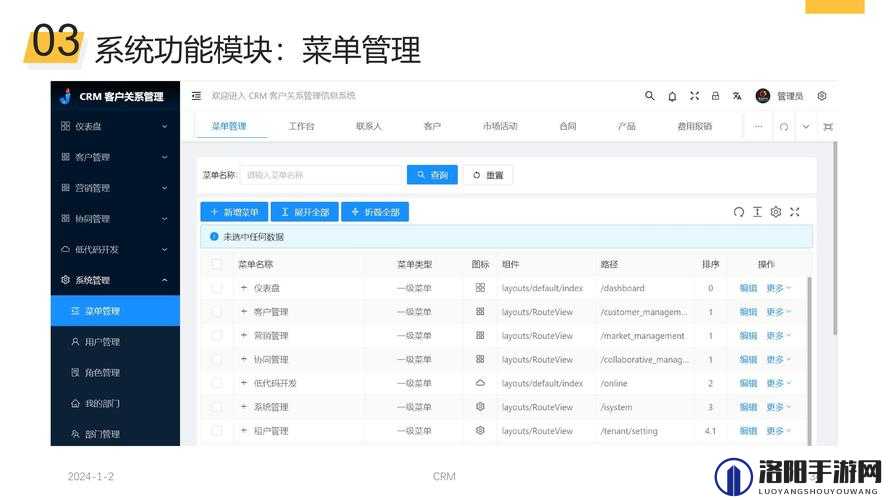This screenshot has width=889, height=500.
Task: Click cloud icon in 低代码开发 row
Action: coord(480,383)
